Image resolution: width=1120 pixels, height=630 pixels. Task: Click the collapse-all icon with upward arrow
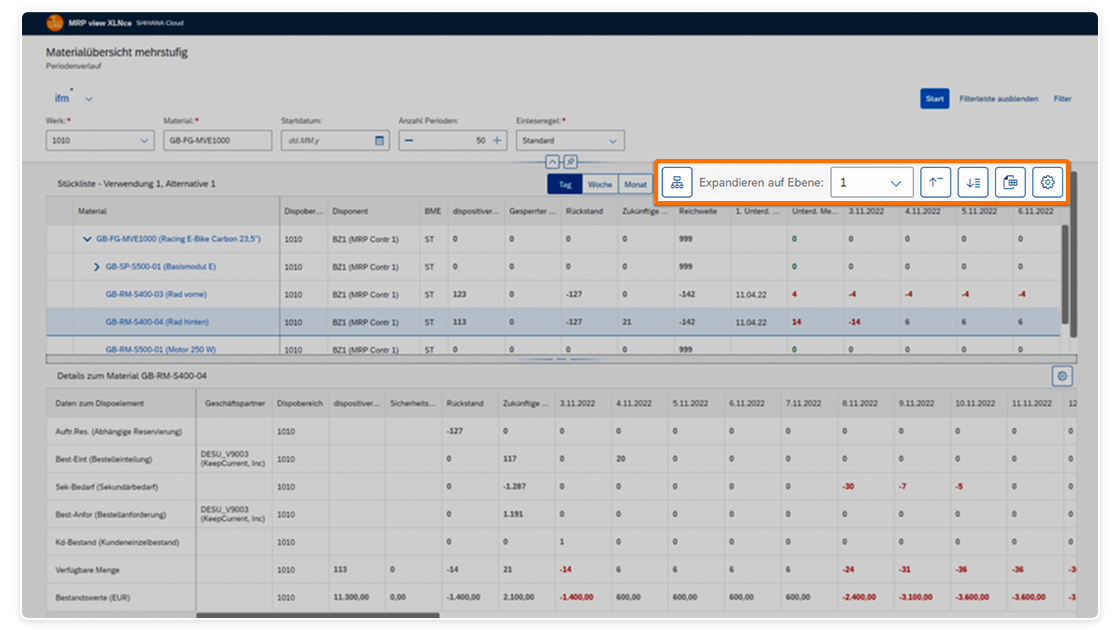[x=935, y=182]
